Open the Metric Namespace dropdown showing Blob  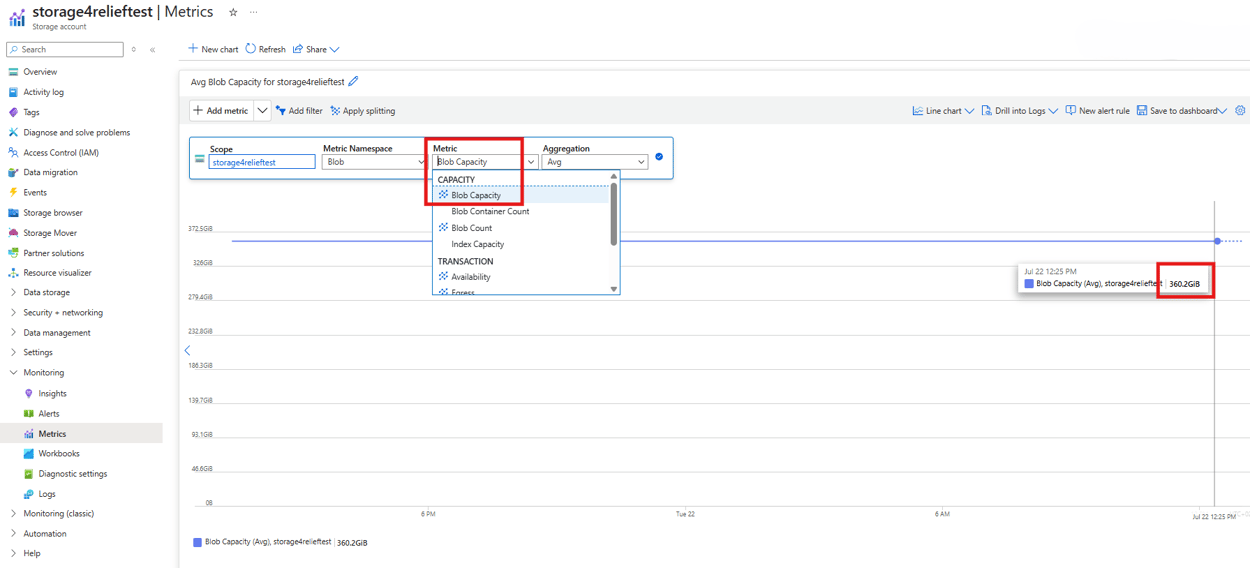(373, 162)
